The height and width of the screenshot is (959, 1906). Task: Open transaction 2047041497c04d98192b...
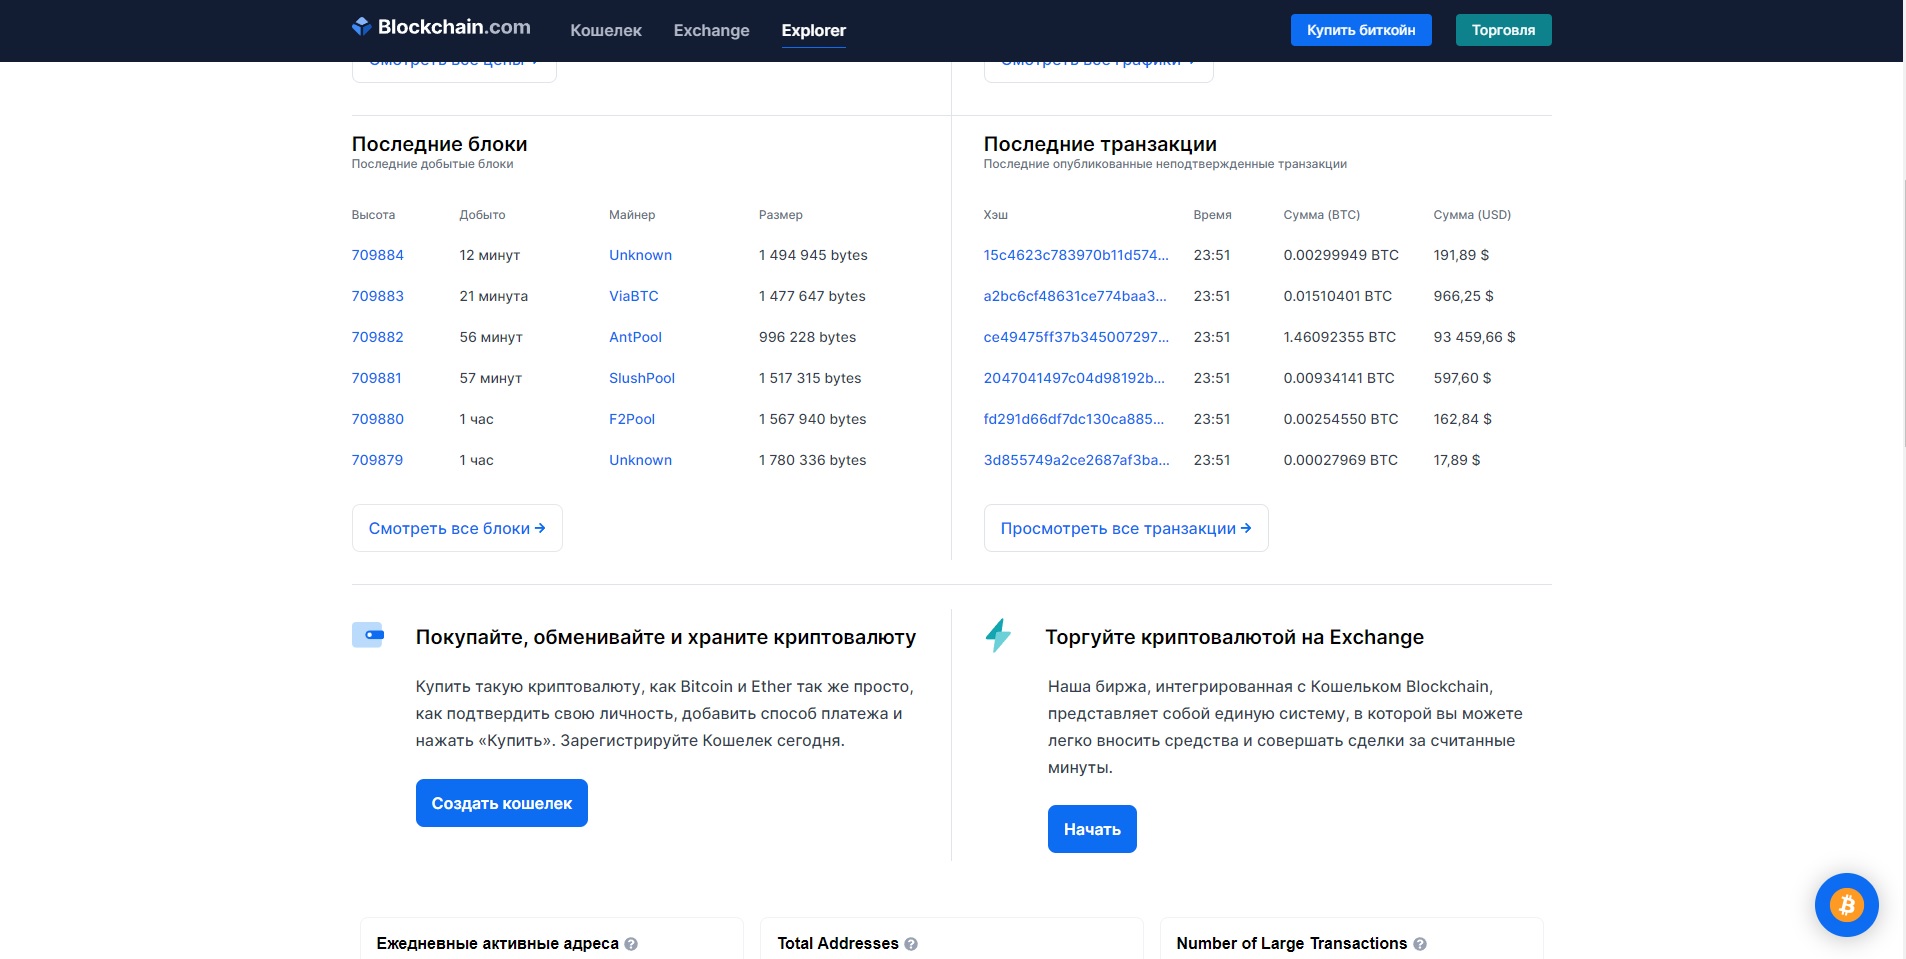(1074, 378)
